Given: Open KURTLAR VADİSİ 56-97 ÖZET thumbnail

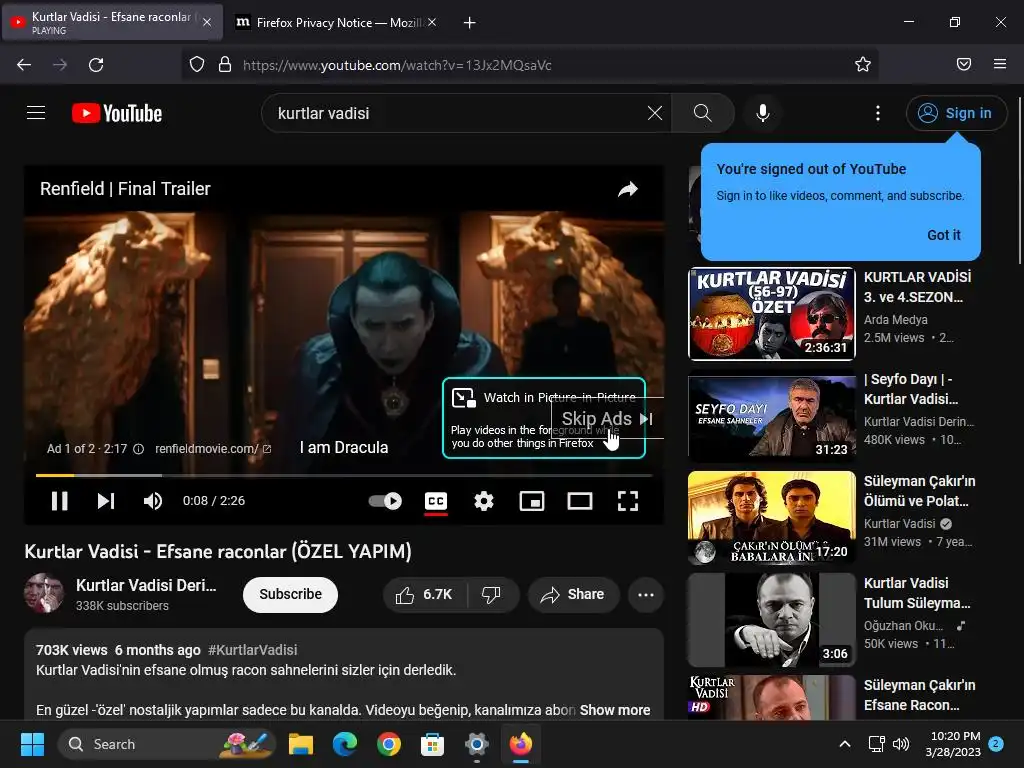Looking at the screenshot, I should coord(772,313).
